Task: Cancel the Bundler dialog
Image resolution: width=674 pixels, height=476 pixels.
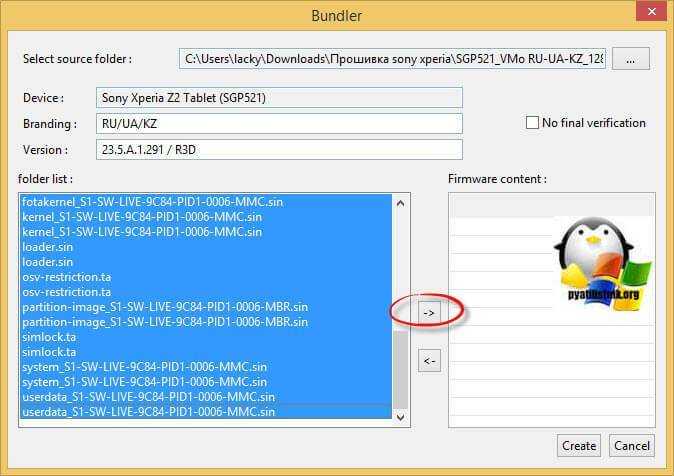Action: tap(632, 445)
